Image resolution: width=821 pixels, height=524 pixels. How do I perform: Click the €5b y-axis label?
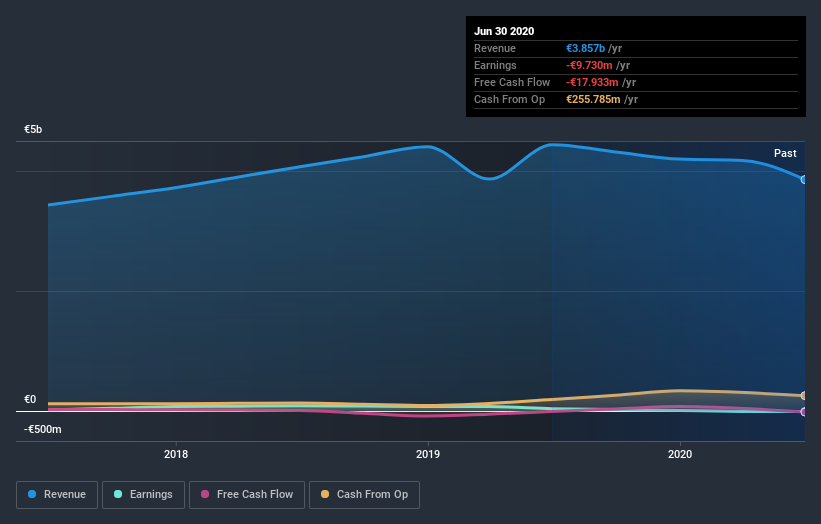point(33,129)
